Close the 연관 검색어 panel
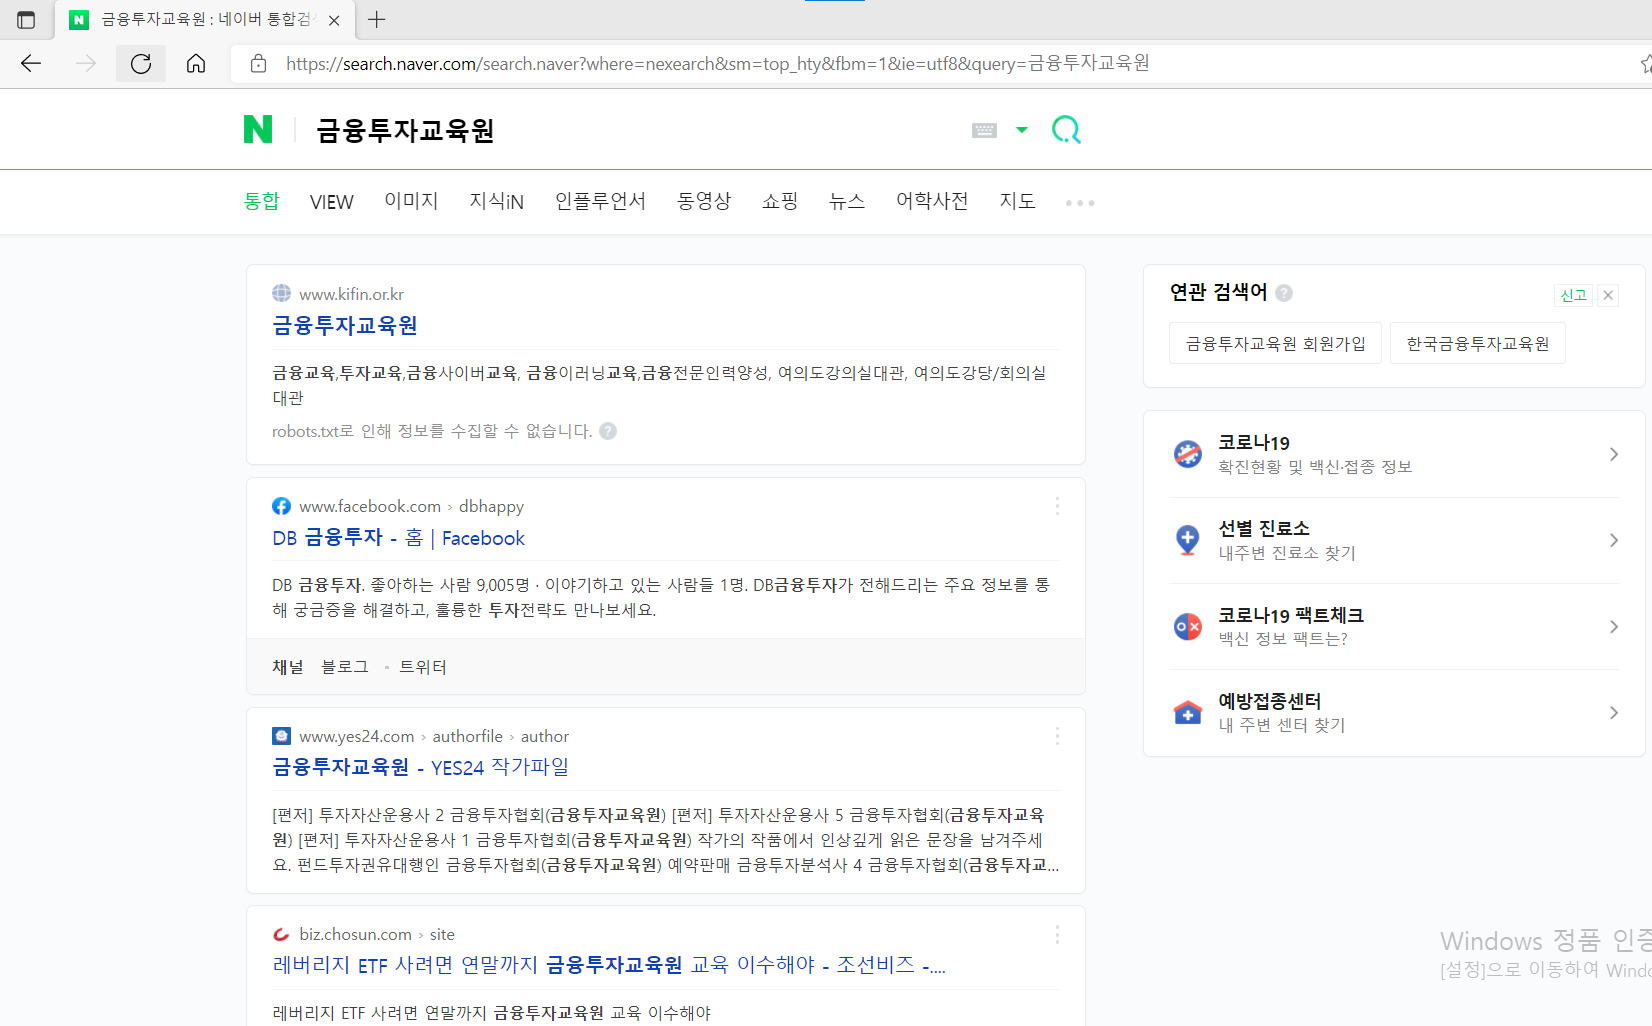Image resolution: width=1652 pixels, height=1026 pixels. [1608, 295]
